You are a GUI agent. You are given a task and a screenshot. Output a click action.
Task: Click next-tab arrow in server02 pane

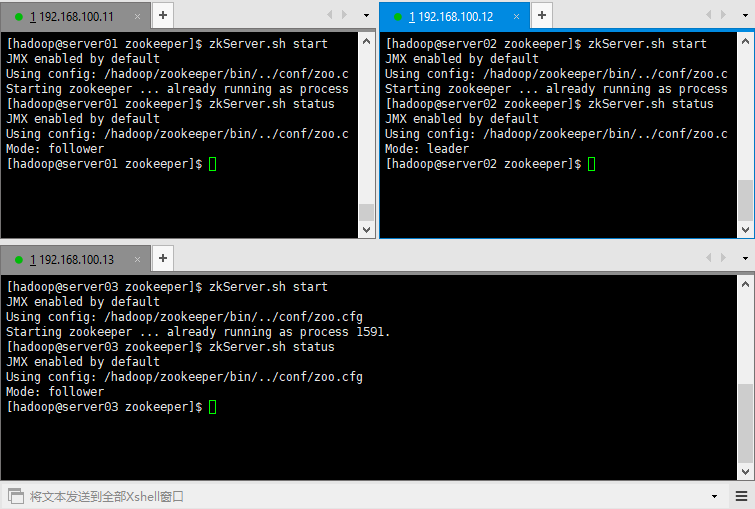[x=723, y=15]
